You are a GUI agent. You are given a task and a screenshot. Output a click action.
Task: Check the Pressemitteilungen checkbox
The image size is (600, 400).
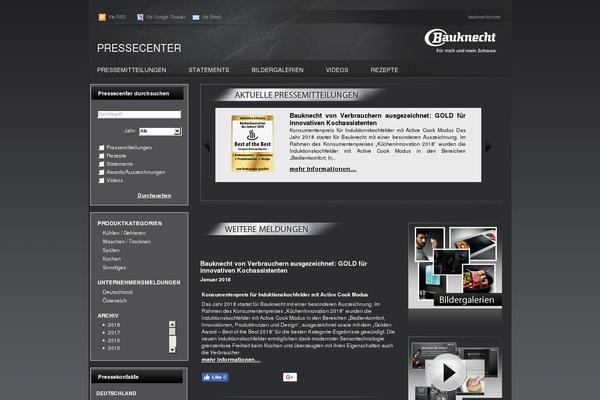click(x=101, y=148)
